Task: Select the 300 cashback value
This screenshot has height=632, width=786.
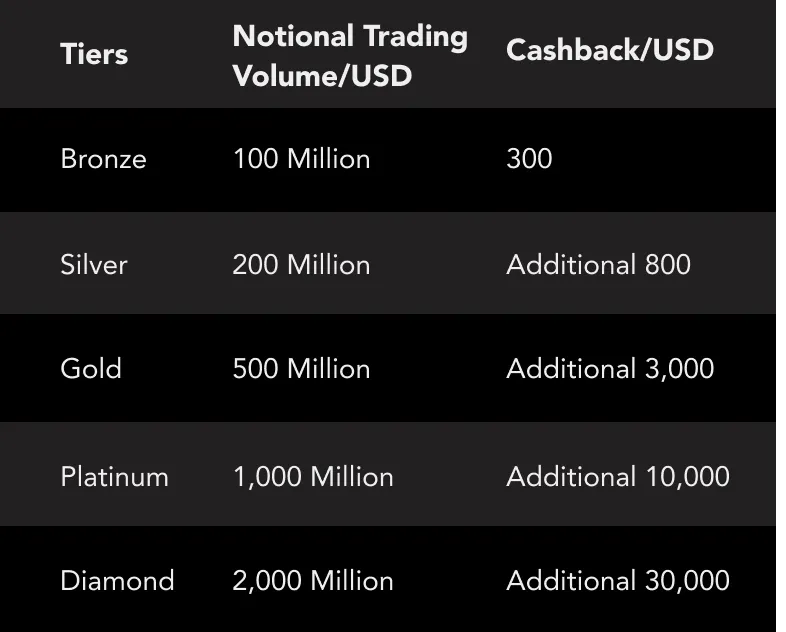Action: tap(529, 158)
